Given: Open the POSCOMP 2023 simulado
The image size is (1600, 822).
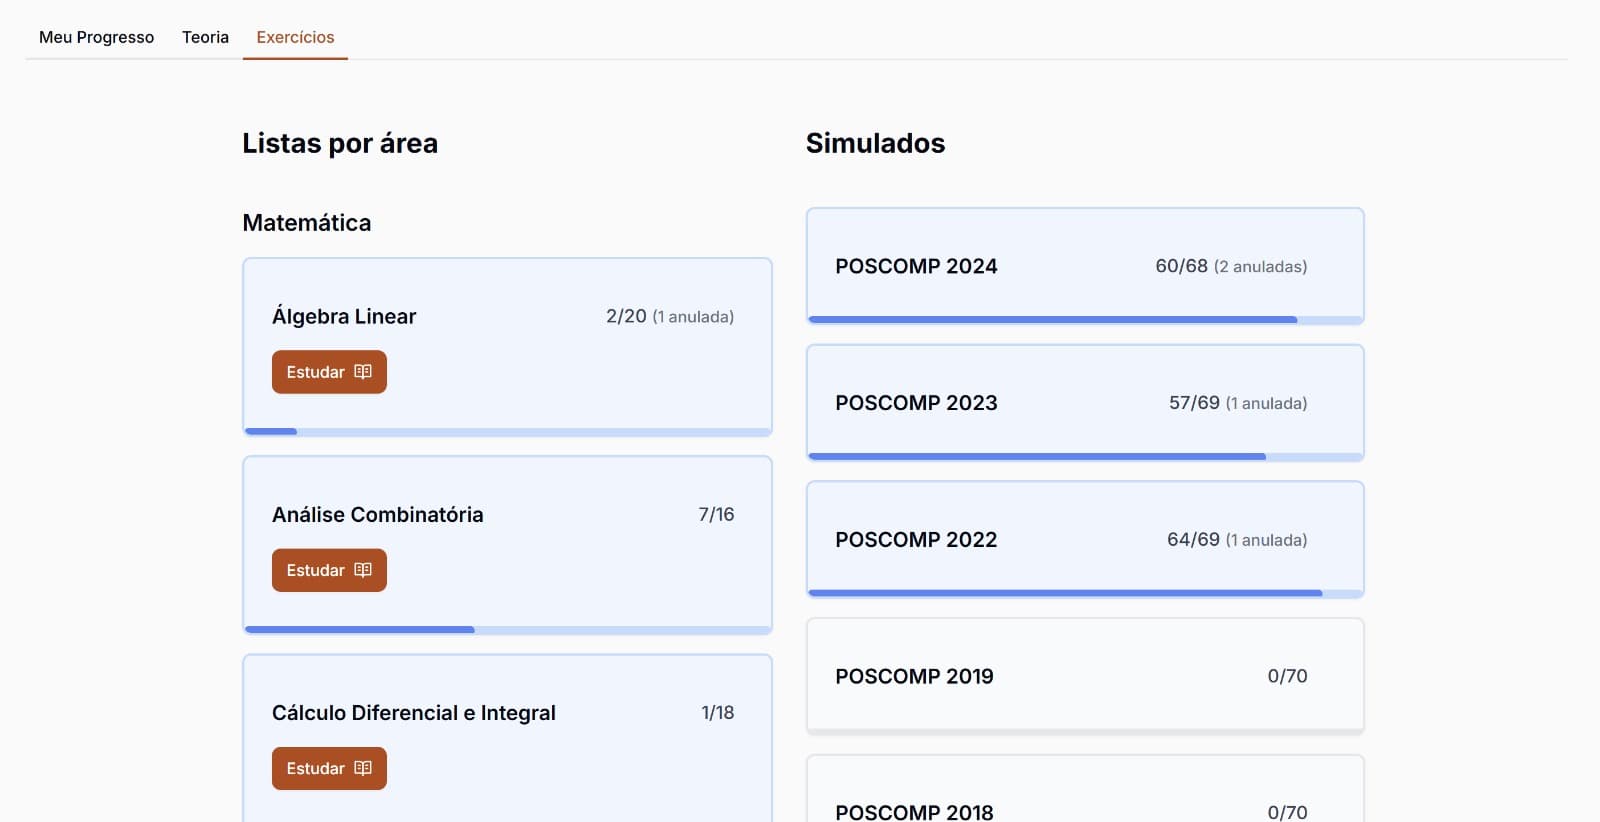Looking at the screenshot, I should coord(1084,403).
